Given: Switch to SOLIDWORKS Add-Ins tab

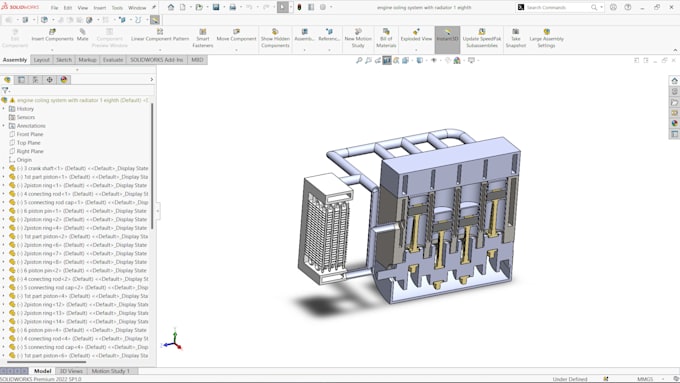Looking at the screenshot, I should coord(157,60).
